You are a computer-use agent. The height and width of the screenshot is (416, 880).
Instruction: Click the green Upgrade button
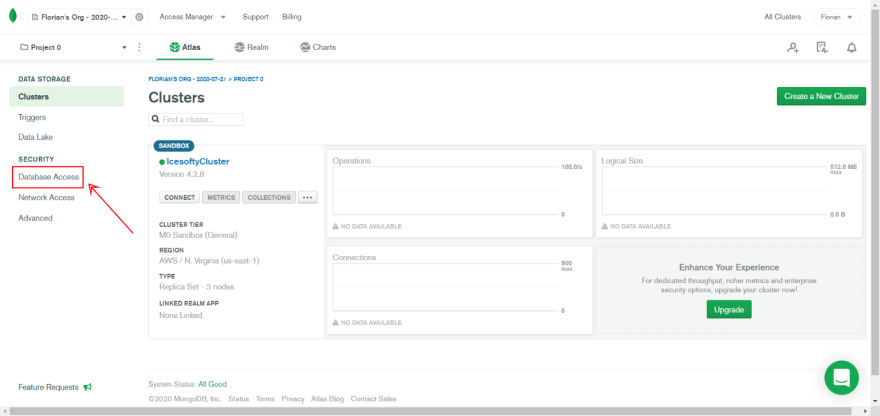tap(728, 310)
